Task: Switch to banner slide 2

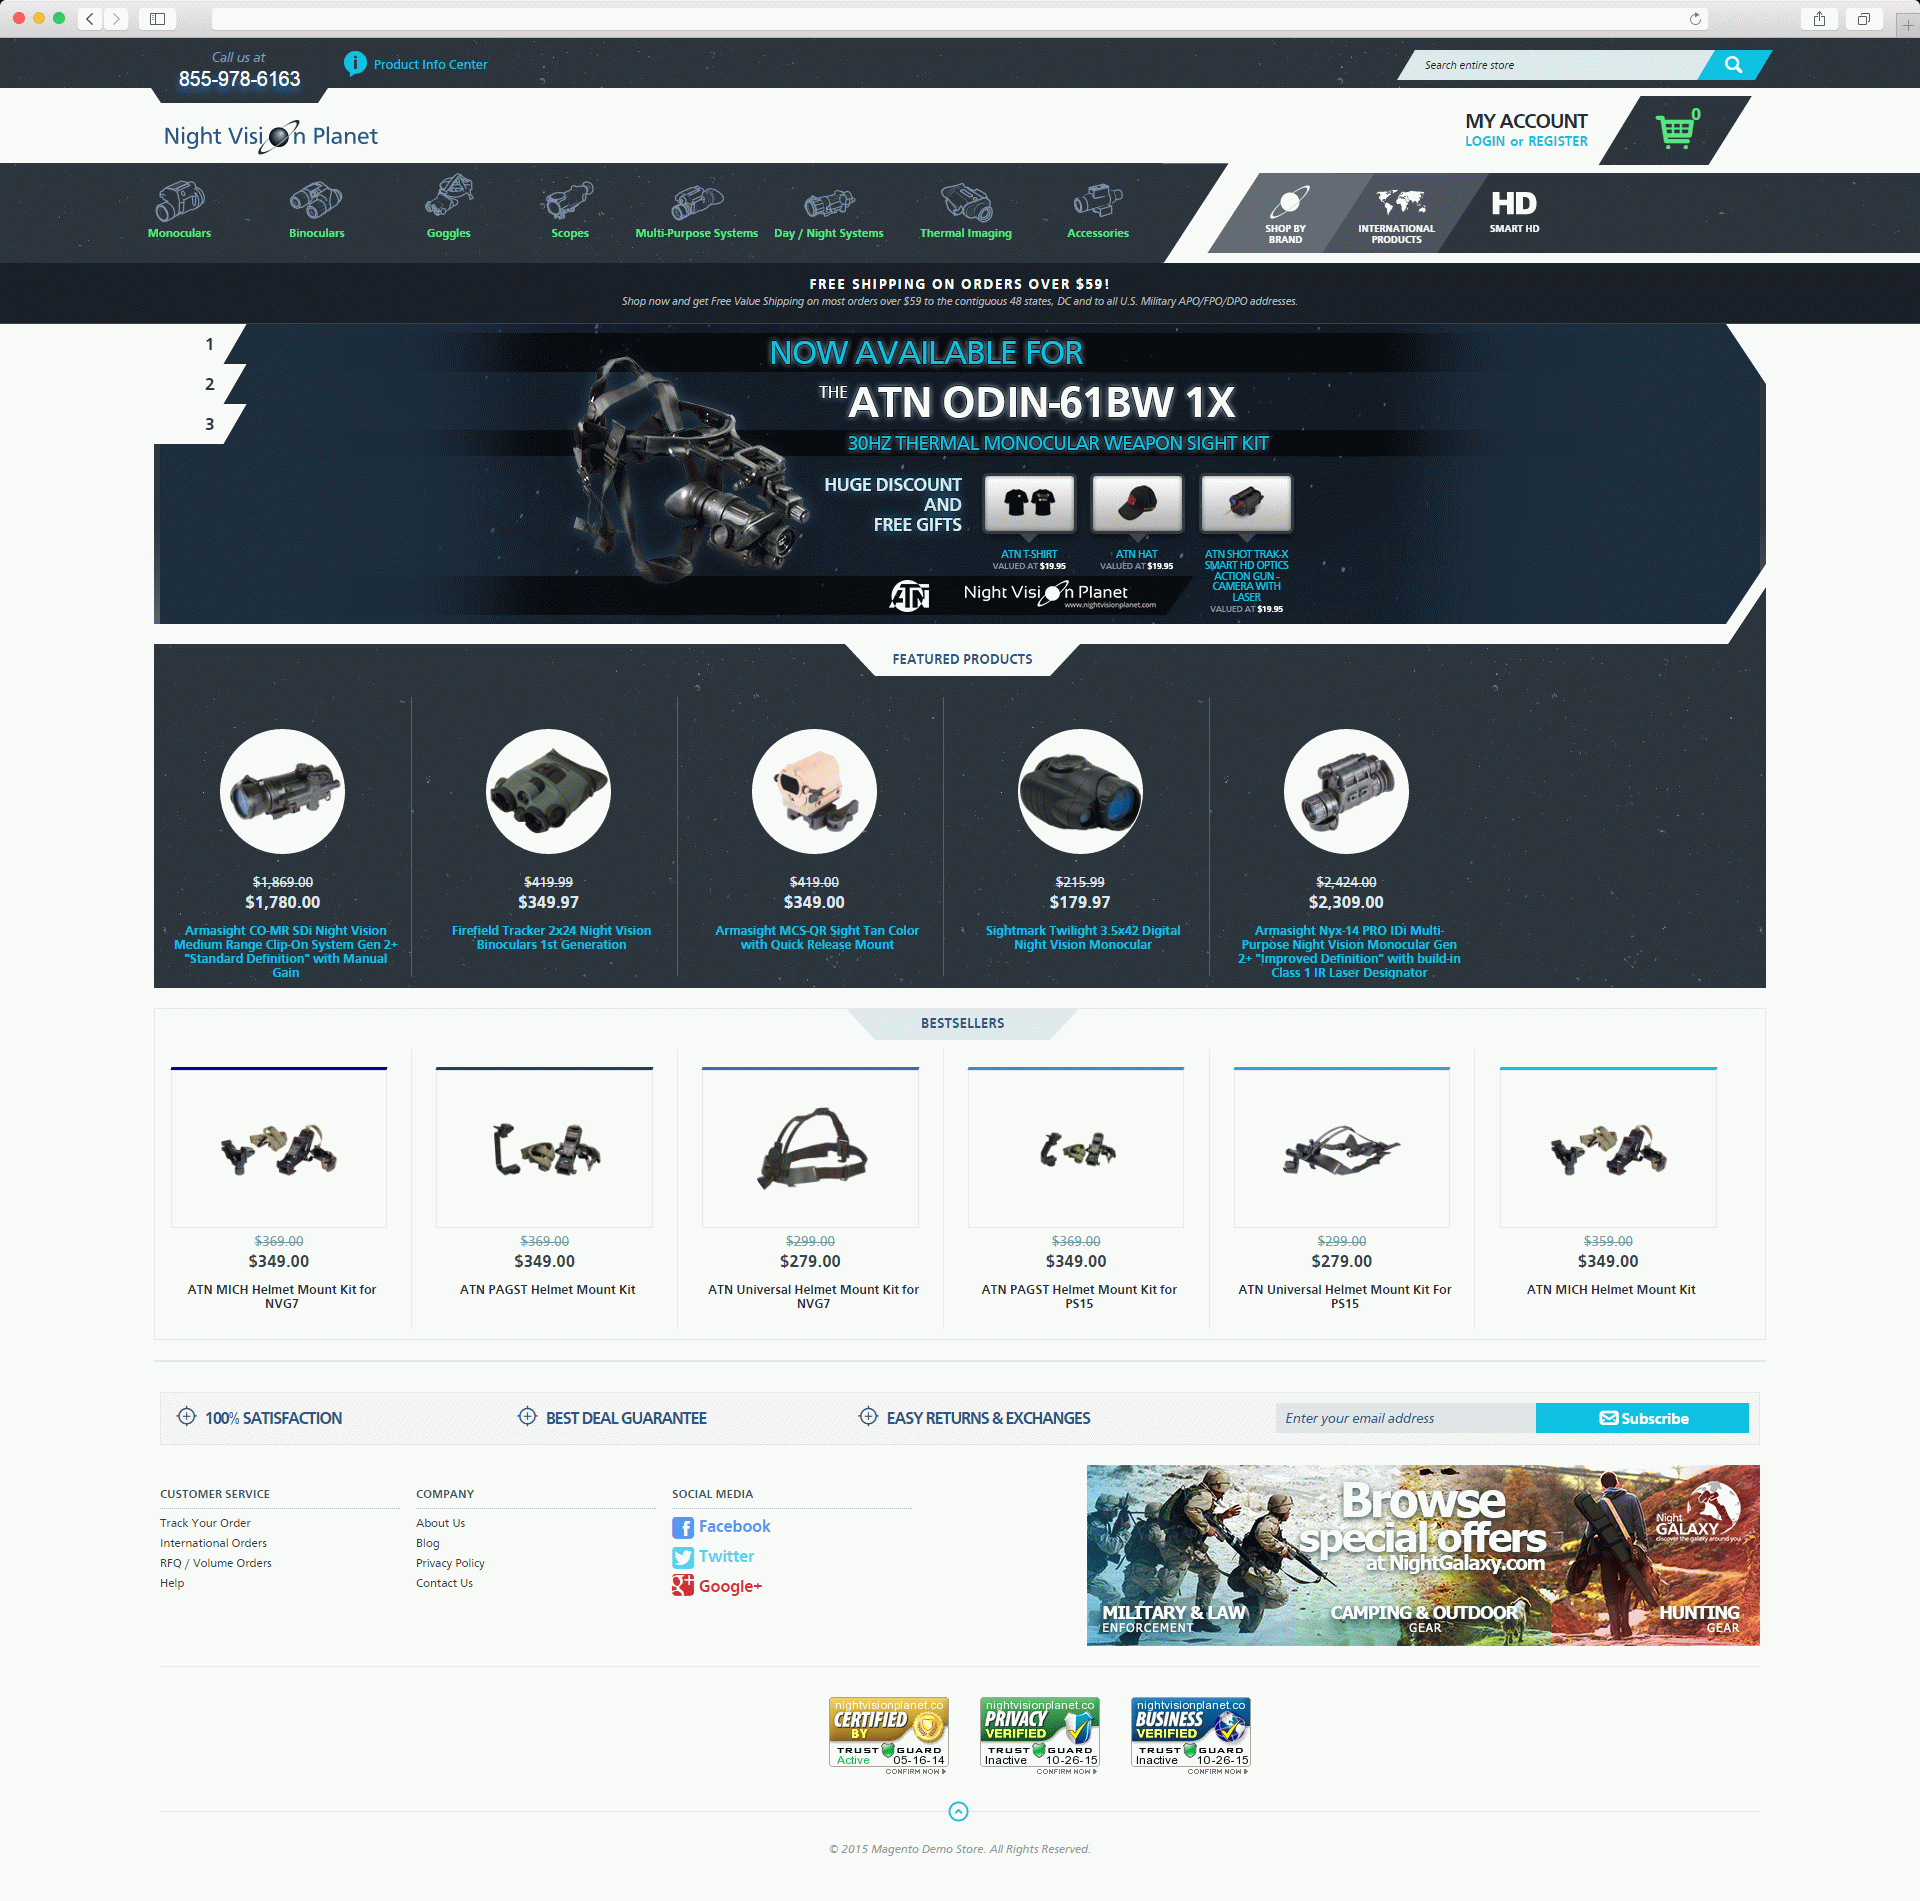Action: [209, 385]
